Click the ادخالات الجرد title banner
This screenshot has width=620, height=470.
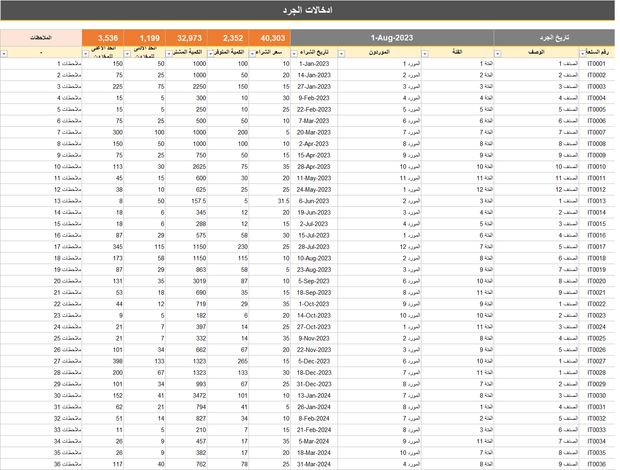(x=308, y=10)
